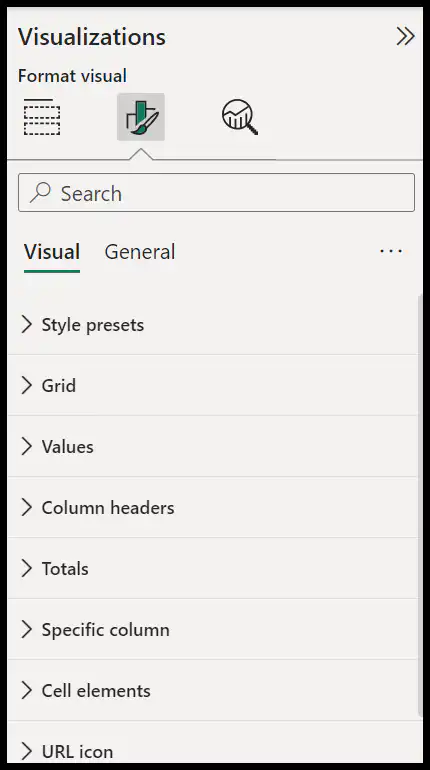Select the Visual tab
430x770 pixels.
pos(52,252)
